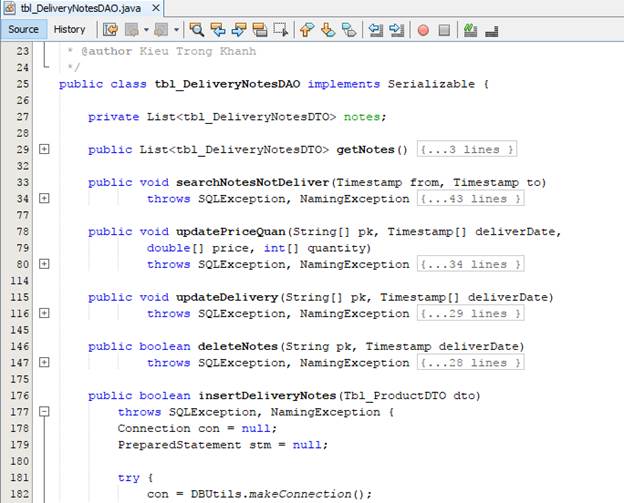Image resolution: width=624 pixels, height=503 pixels.
Task: Click Next Bookmark down-arrow icon
Action: [x=328, y=29]
